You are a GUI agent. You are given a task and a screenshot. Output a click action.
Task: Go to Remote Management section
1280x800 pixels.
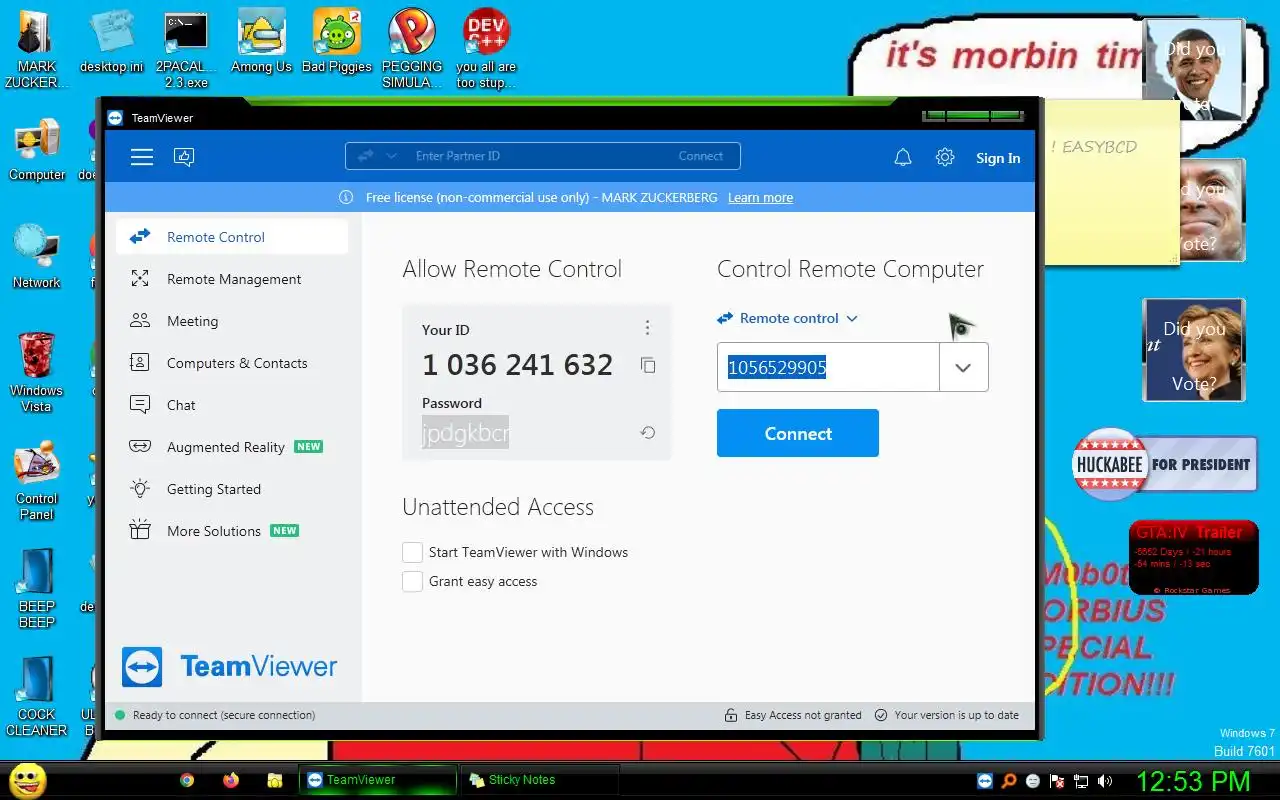[x=232, y=279]
